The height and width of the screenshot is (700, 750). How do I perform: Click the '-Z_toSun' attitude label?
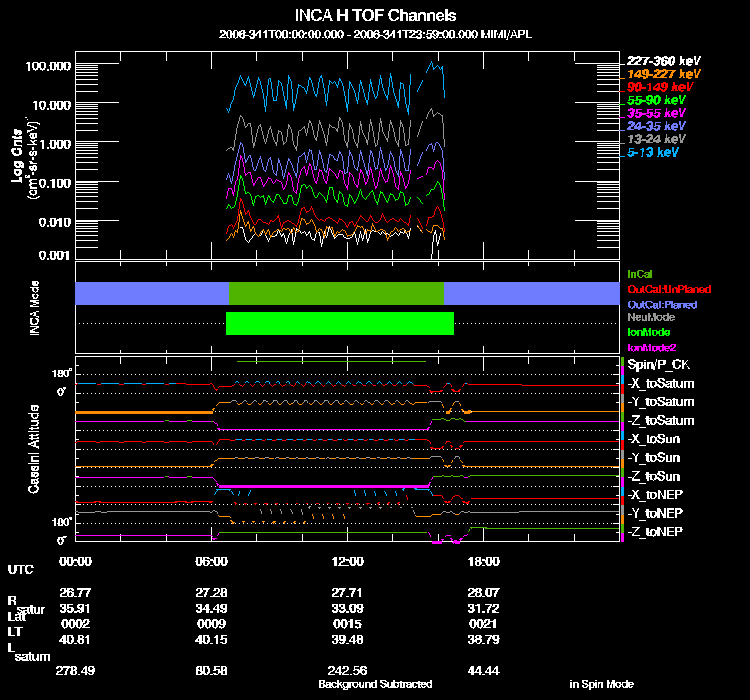pos(653,476)
